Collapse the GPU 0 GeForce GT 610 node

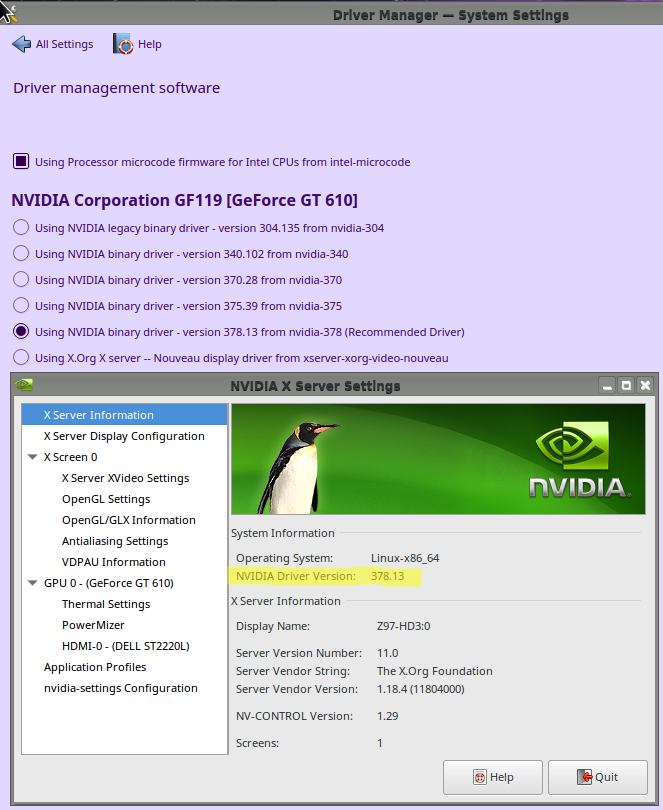tap(33, 583)
